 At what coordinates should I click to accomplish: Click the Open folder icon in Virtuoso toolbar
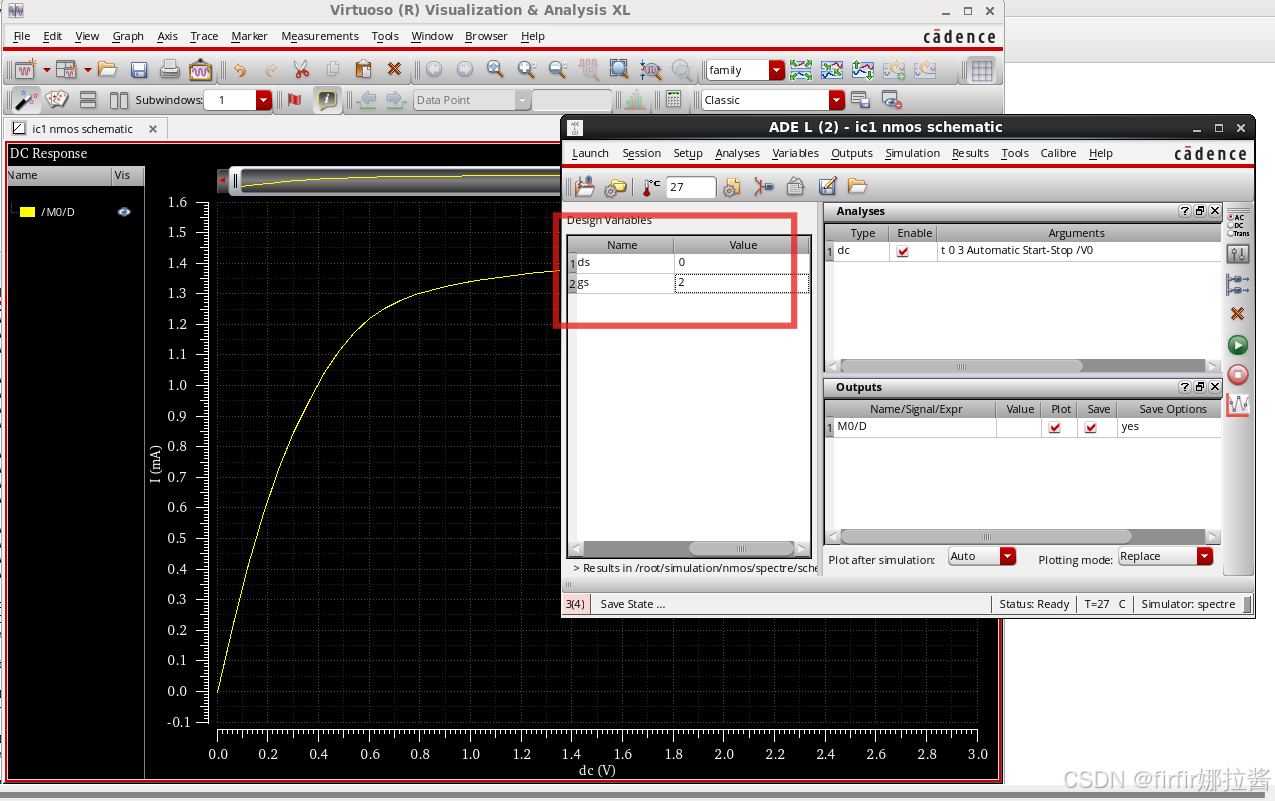[107, 70]
